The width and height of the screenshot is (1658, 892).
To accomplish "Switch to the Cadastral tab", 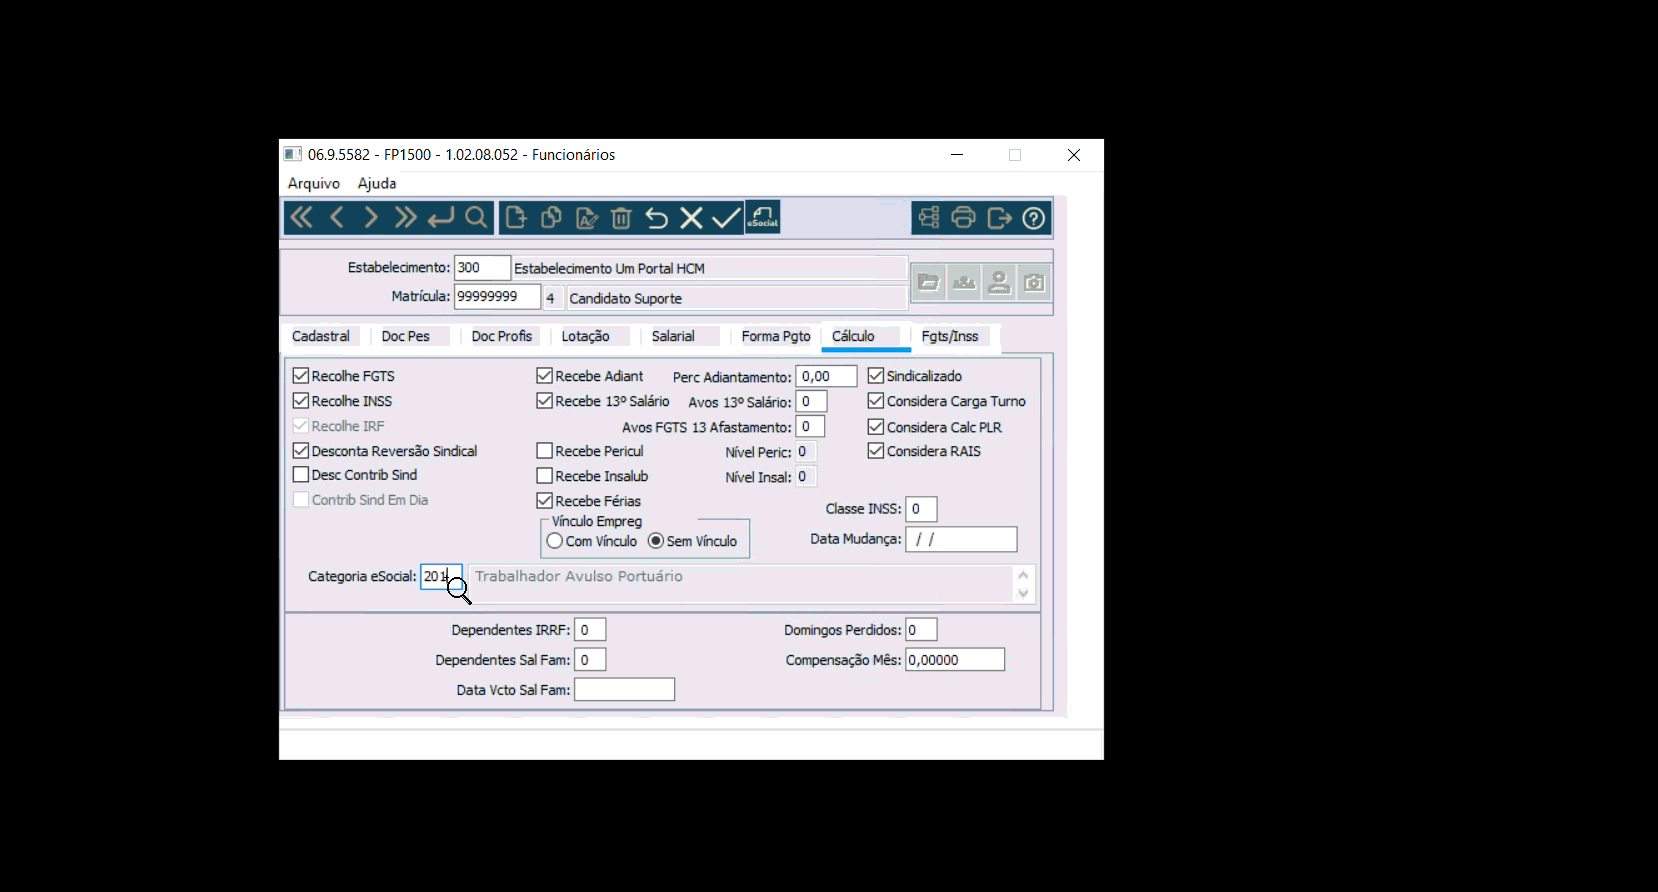I will pyautogui.click(x=321, y=336).
